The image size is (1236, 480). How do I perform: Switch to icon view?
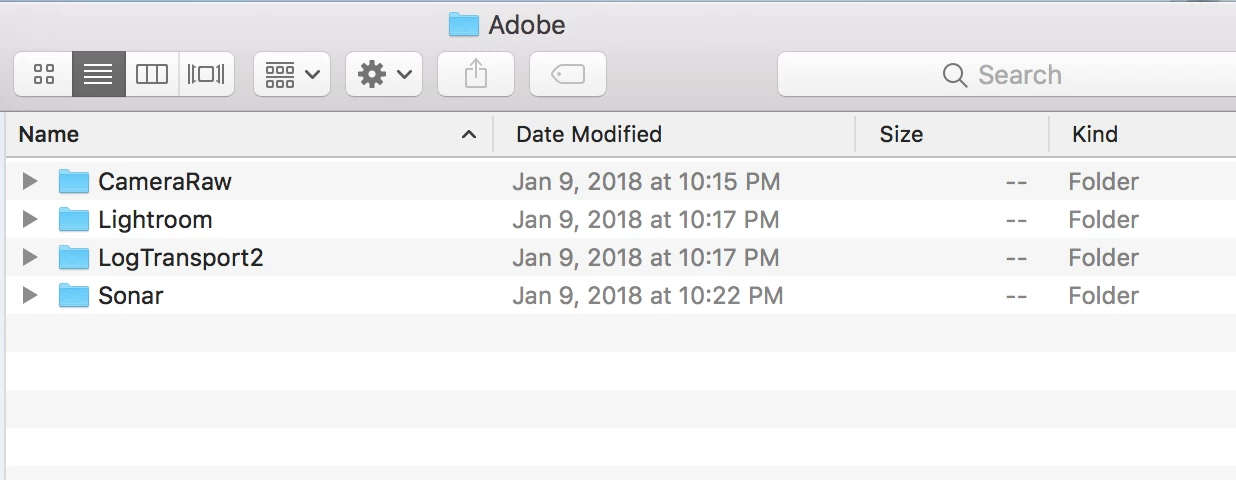pos(43,74)
